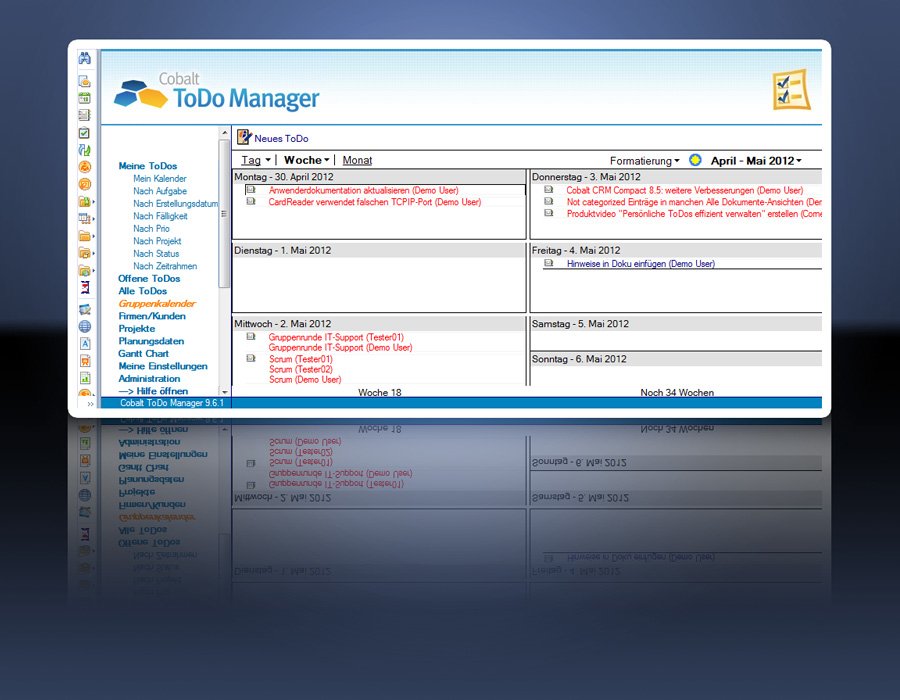Open the document icon with letter A
The image size is (900, 700).
point(84,344)
